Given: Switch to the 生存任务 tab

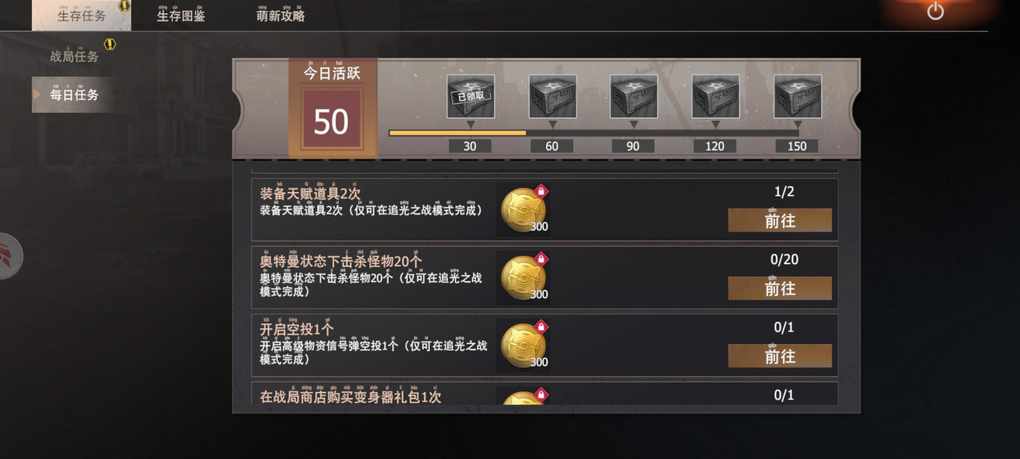Looking at the screenshot, I should [x=81, y=16].
